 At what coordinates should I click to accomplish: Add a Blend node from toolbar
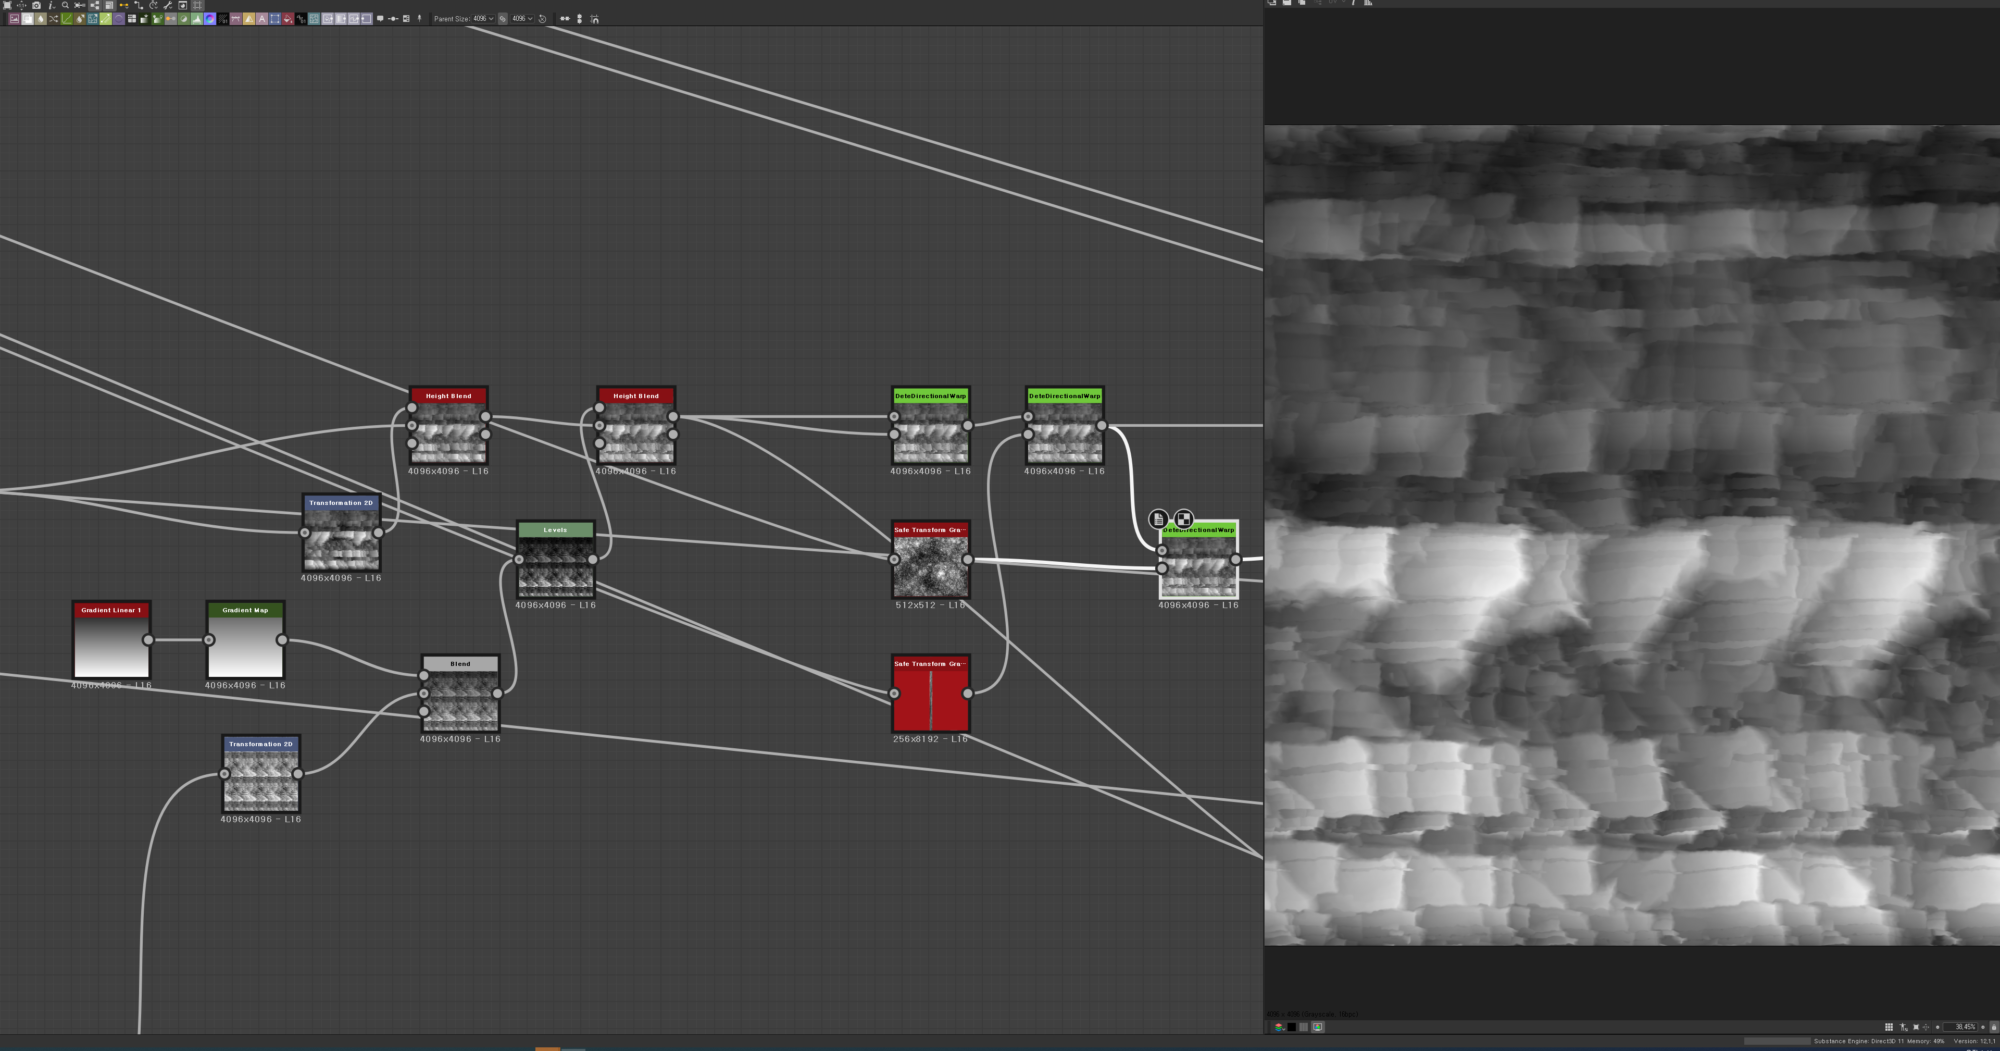tap(27, 19)
